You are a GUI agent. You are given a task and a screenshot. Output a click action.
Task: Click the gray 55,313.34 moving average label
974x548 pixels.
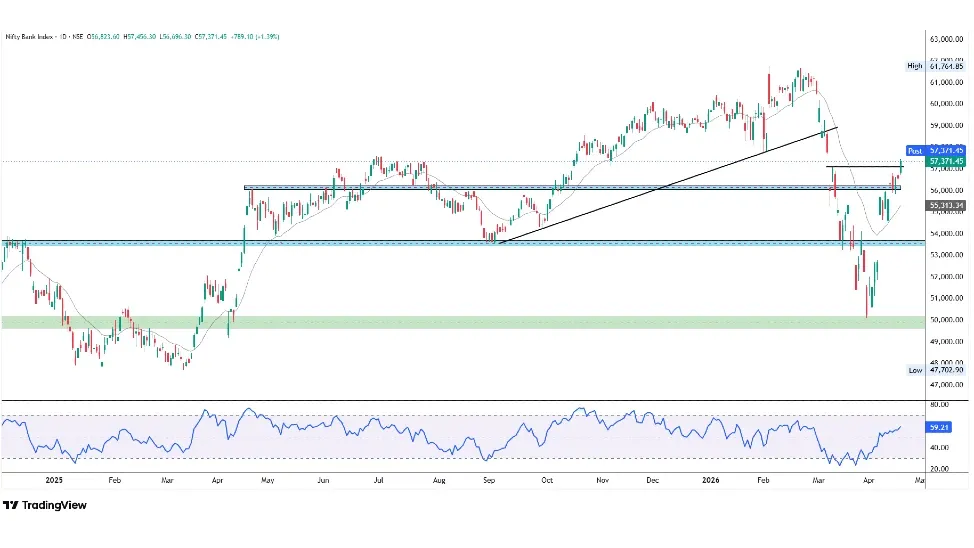tap(945, 206)
